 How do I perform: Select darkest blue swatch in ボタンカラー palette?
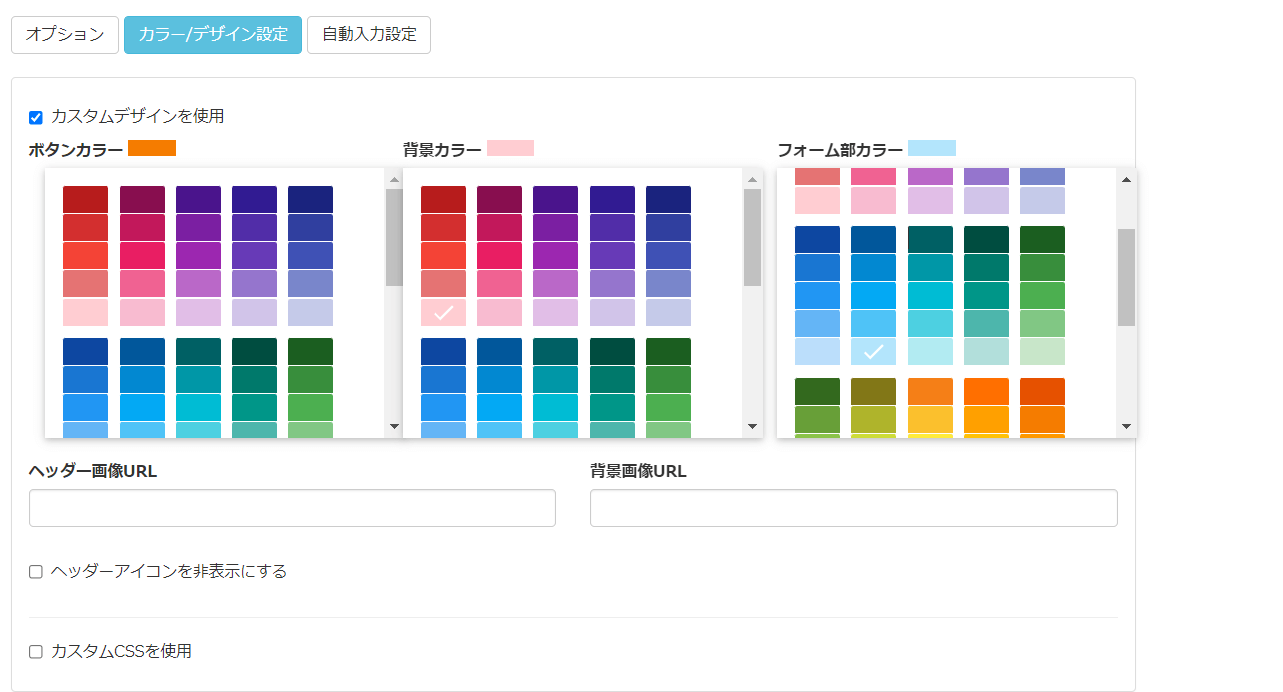click(x=85, y=352)
